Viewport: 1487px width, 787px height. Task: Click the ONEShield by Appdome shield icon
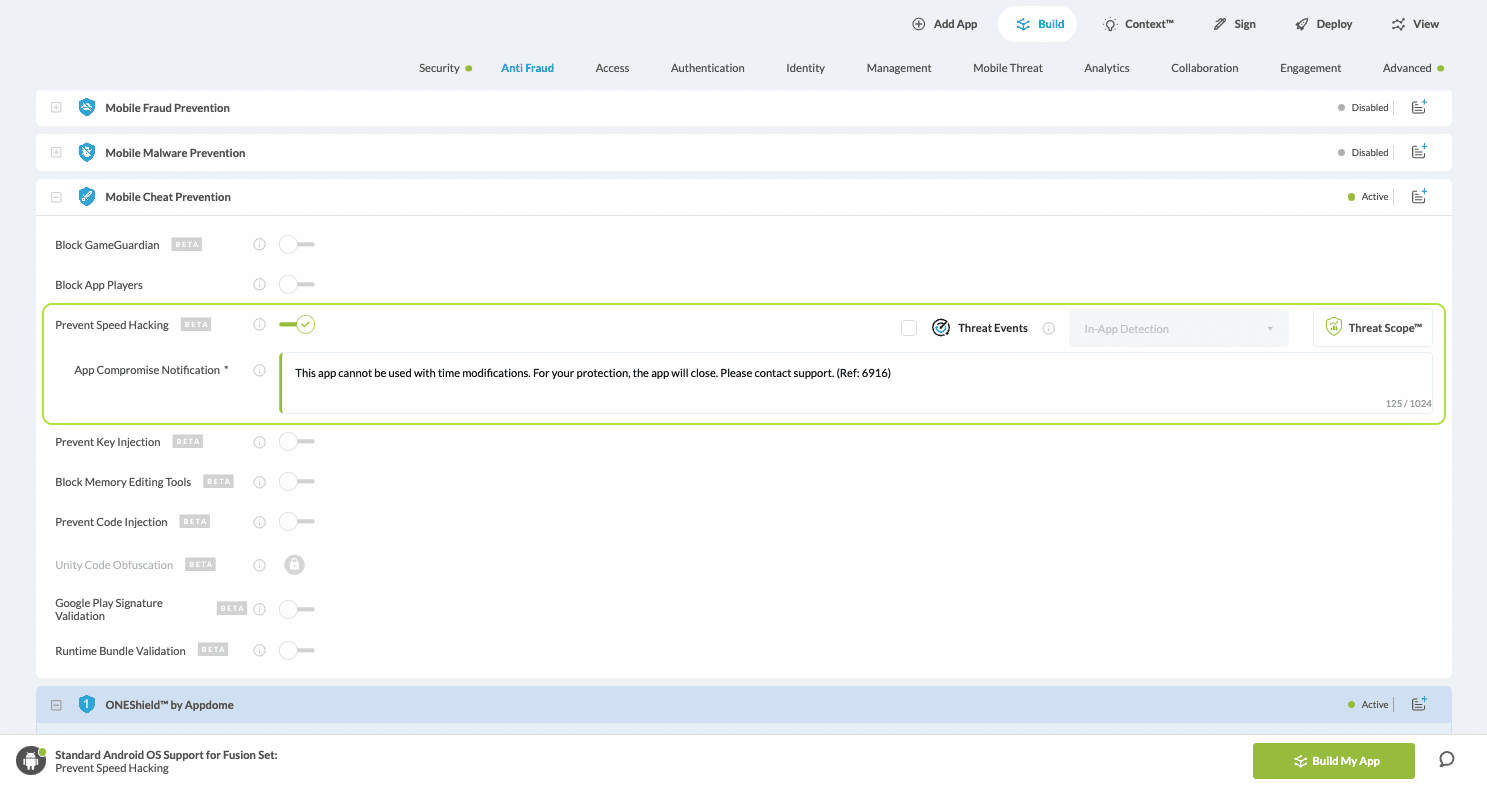point(87,705)
